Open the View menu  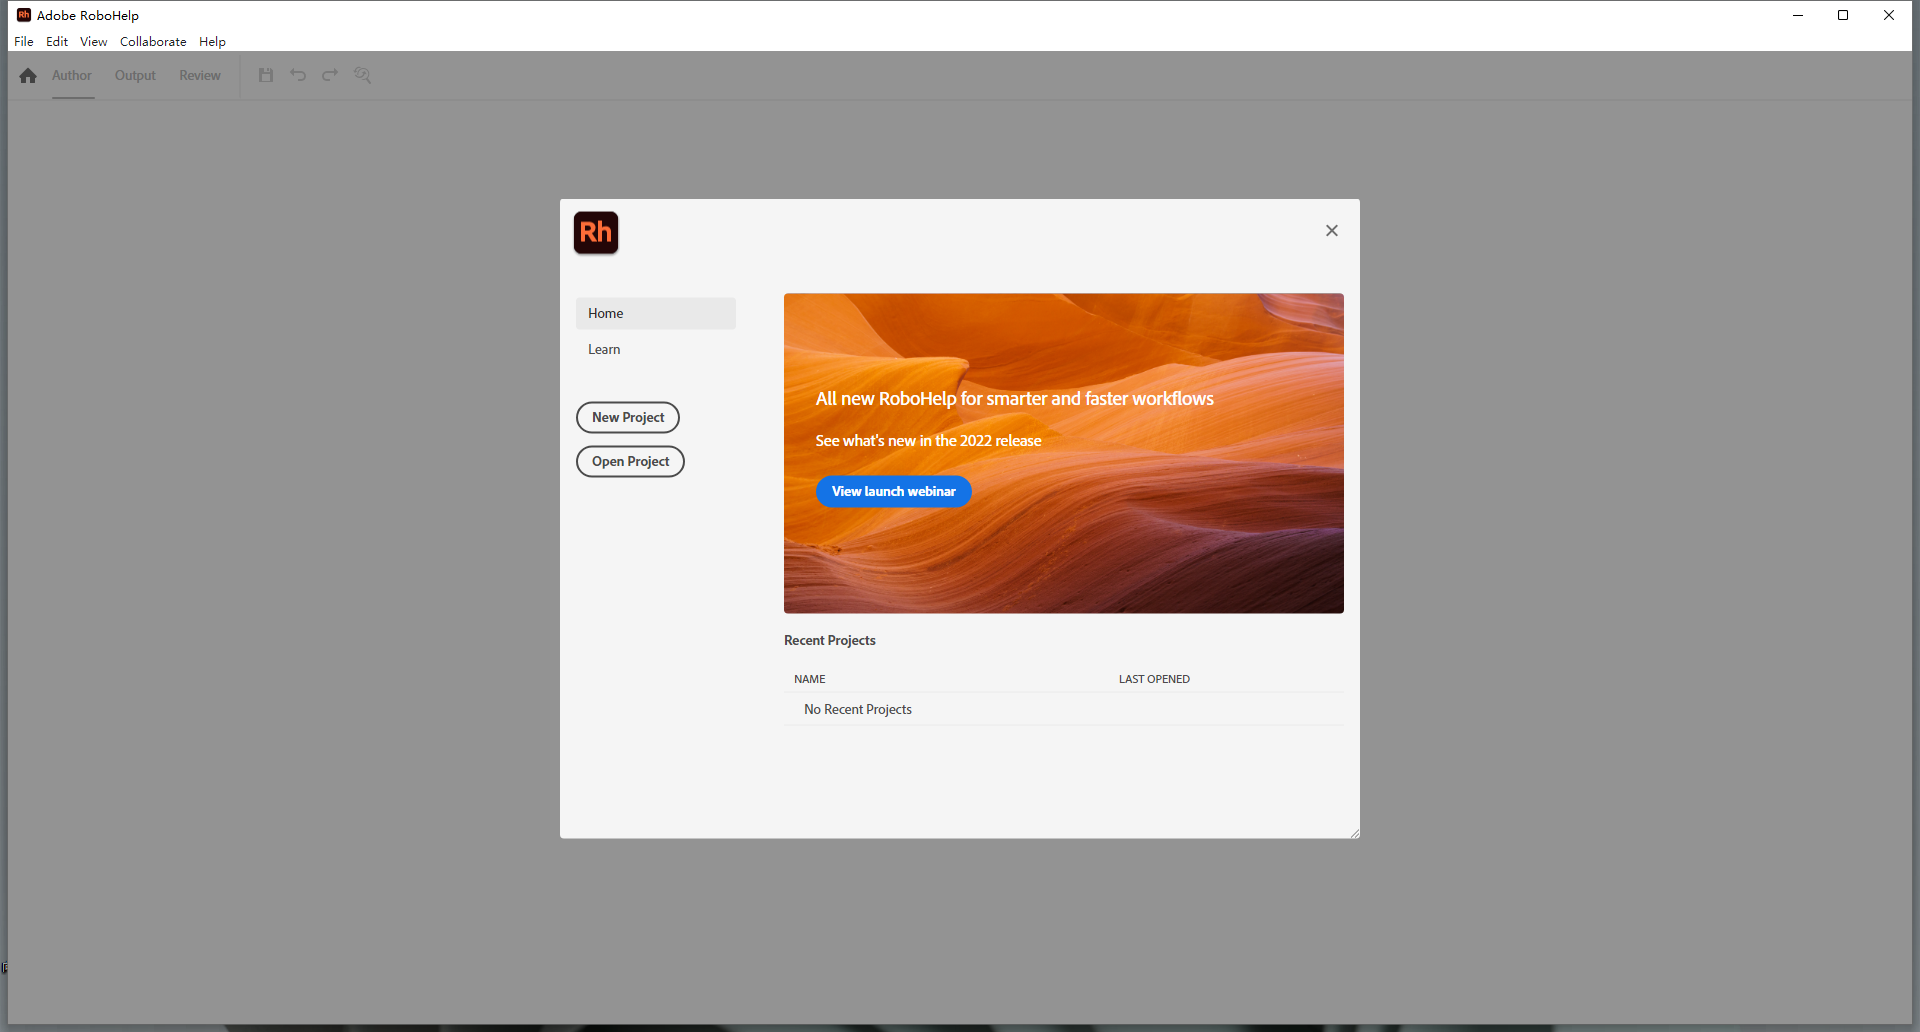(94, 42)
